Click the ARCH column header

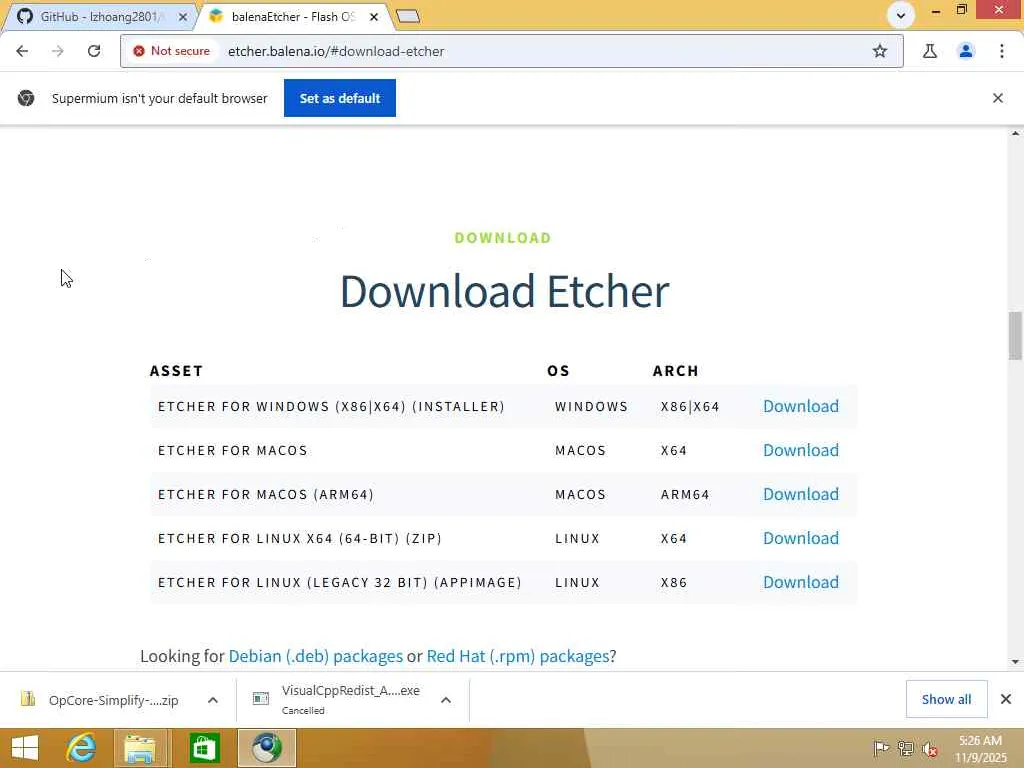coord(675,371)
